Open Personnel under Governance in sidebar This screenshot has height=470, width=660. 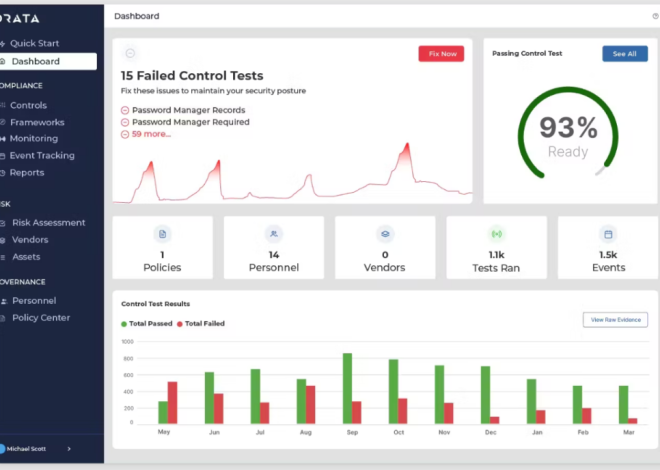point(34,301)
